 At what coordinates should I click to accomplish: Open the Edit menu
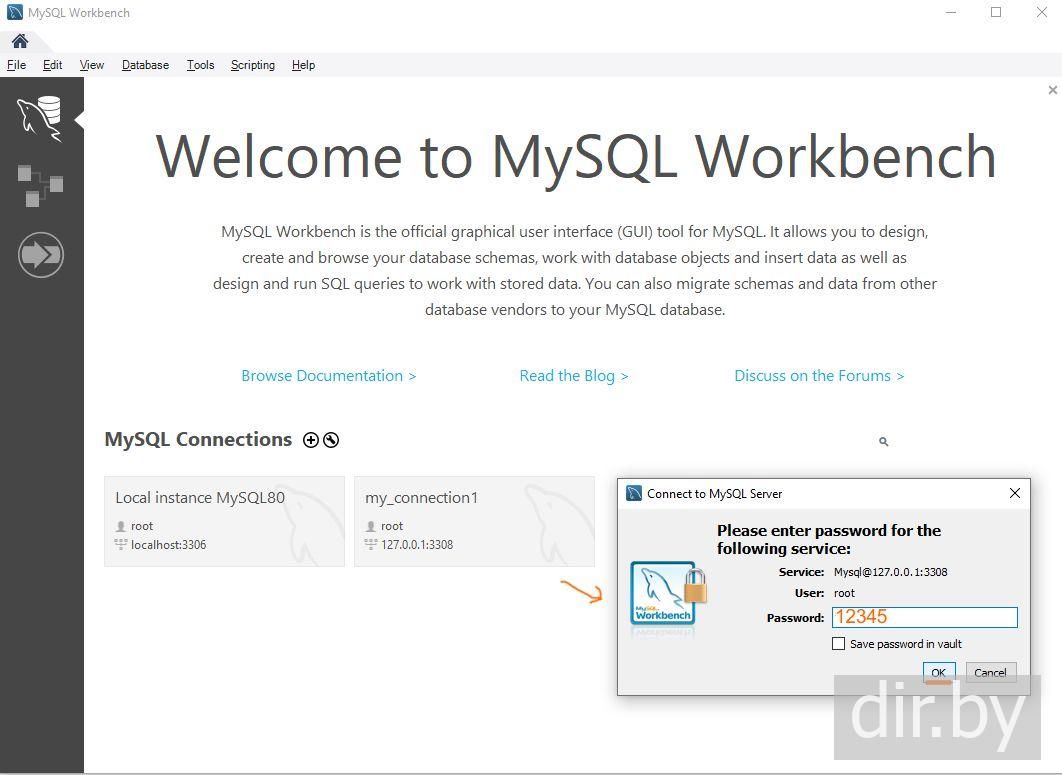click(52, 65)
